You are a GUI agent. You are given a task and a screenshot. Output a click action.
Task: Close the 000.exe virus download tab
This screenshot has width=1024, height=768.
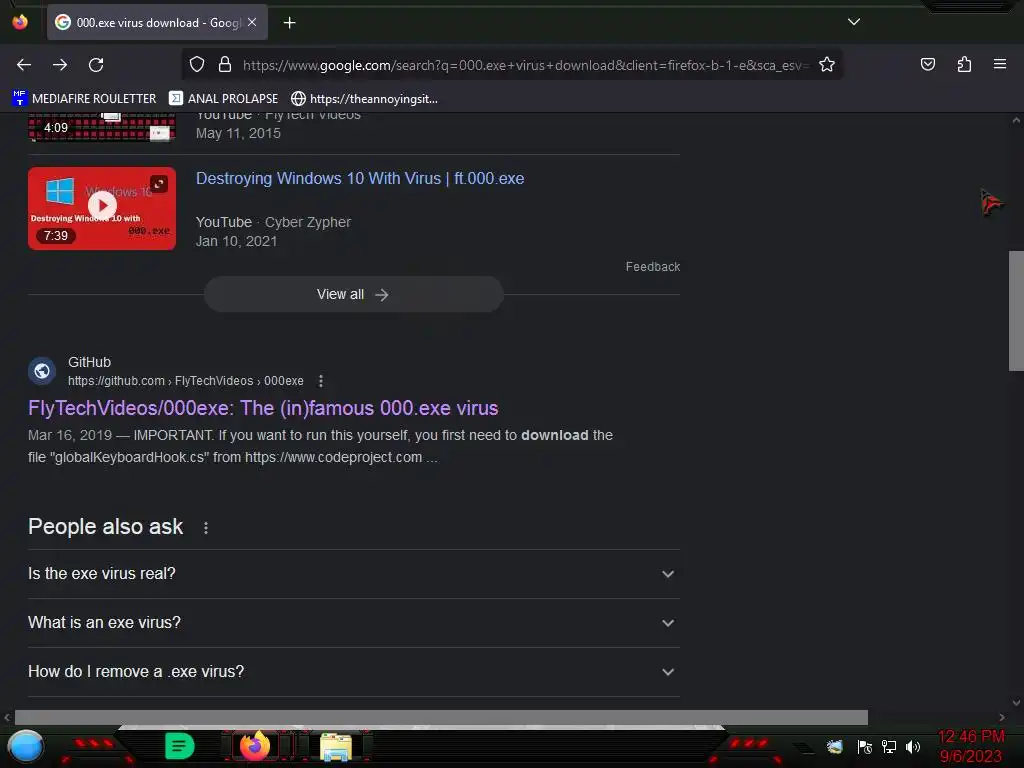point(252,22)
